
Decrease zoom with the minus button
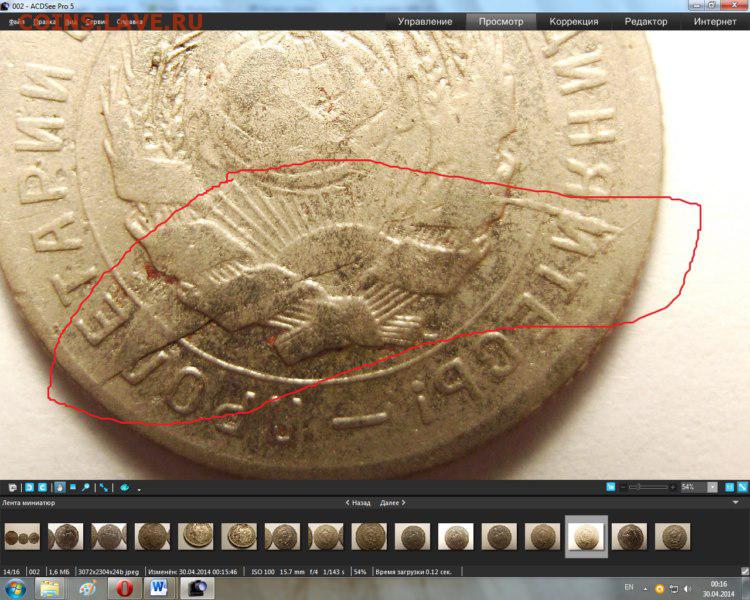(x=623, y=487)
